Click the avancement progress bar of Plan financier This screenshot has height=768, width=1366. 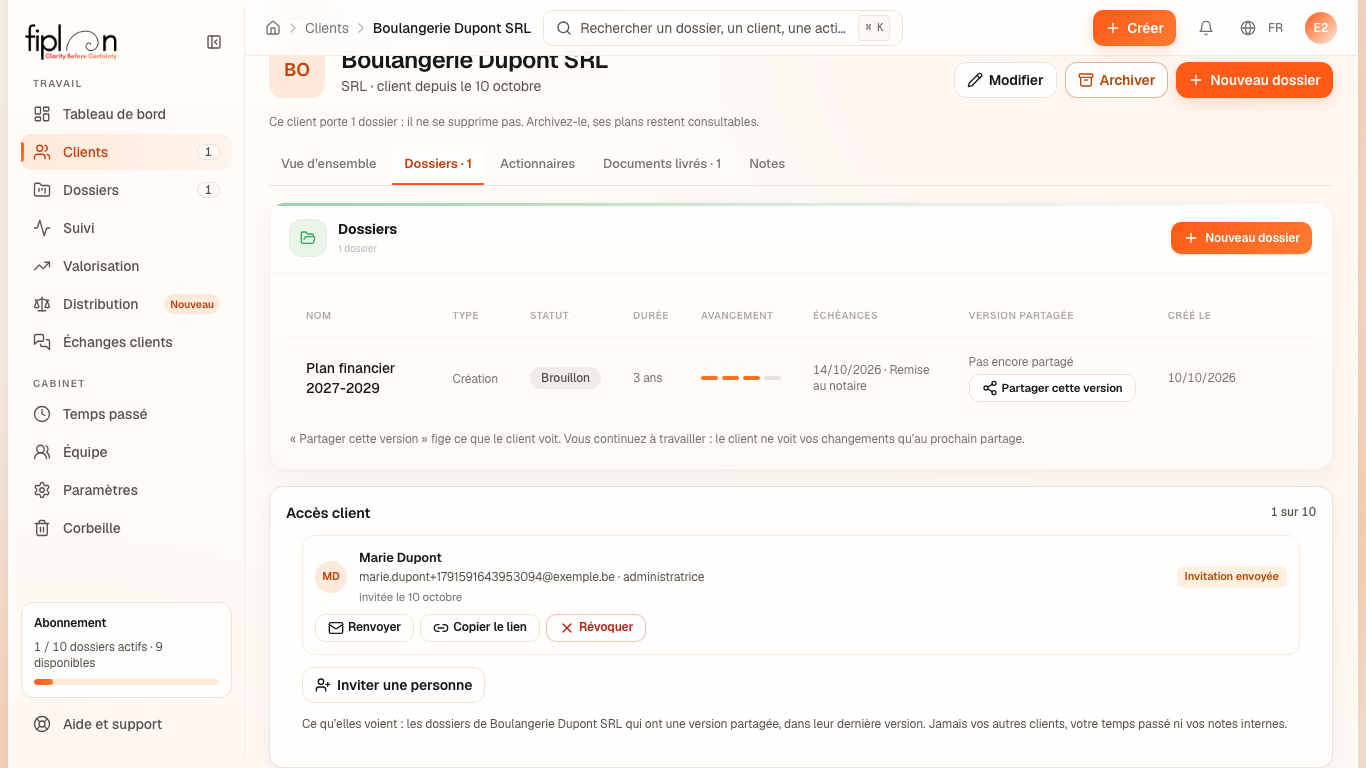(x=741, y=378)
